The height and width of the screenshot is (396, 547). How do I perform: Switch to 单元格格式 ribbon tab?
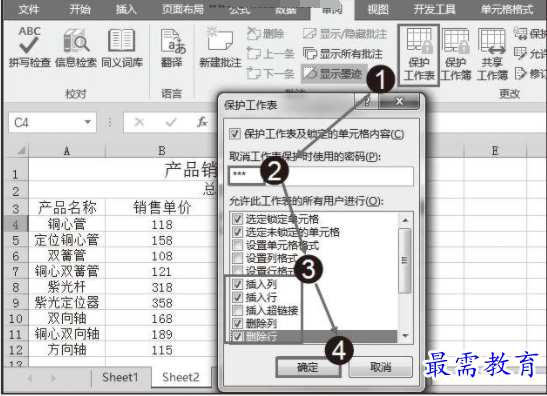507,9
